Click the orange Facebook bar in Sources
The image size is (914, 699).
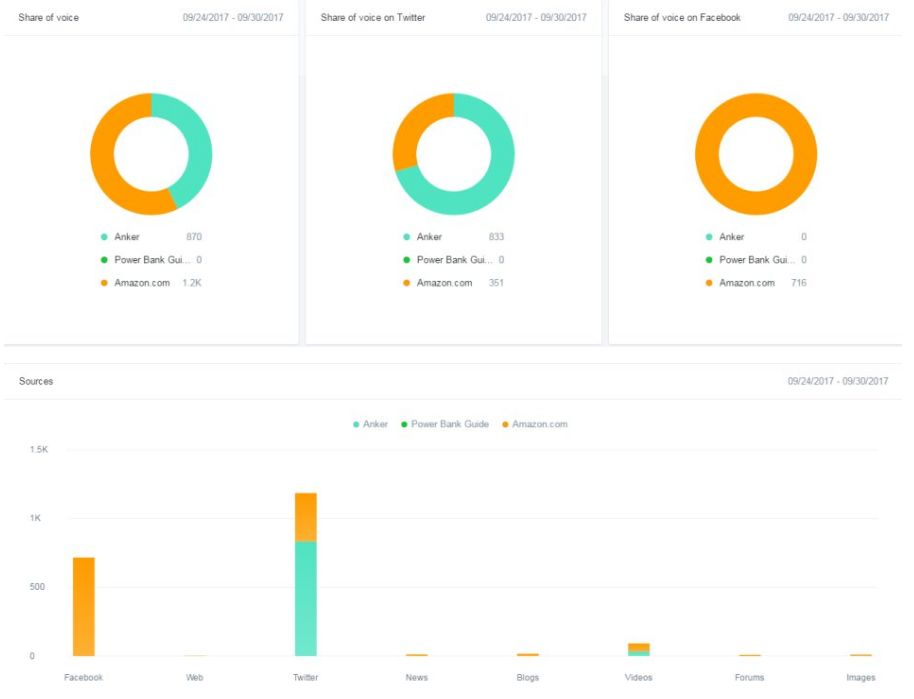(84, 606)
